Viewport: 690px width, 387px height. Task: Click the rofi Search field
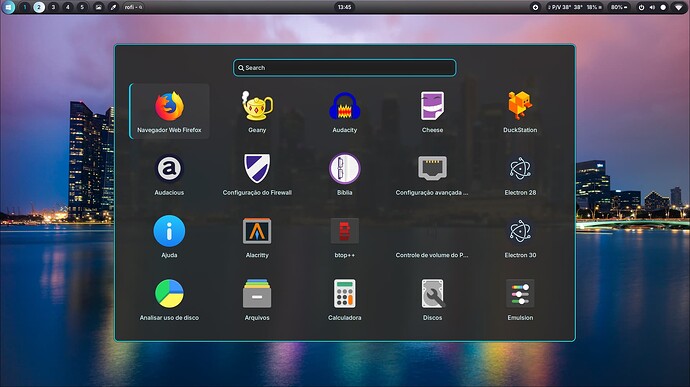coord(345,68)
